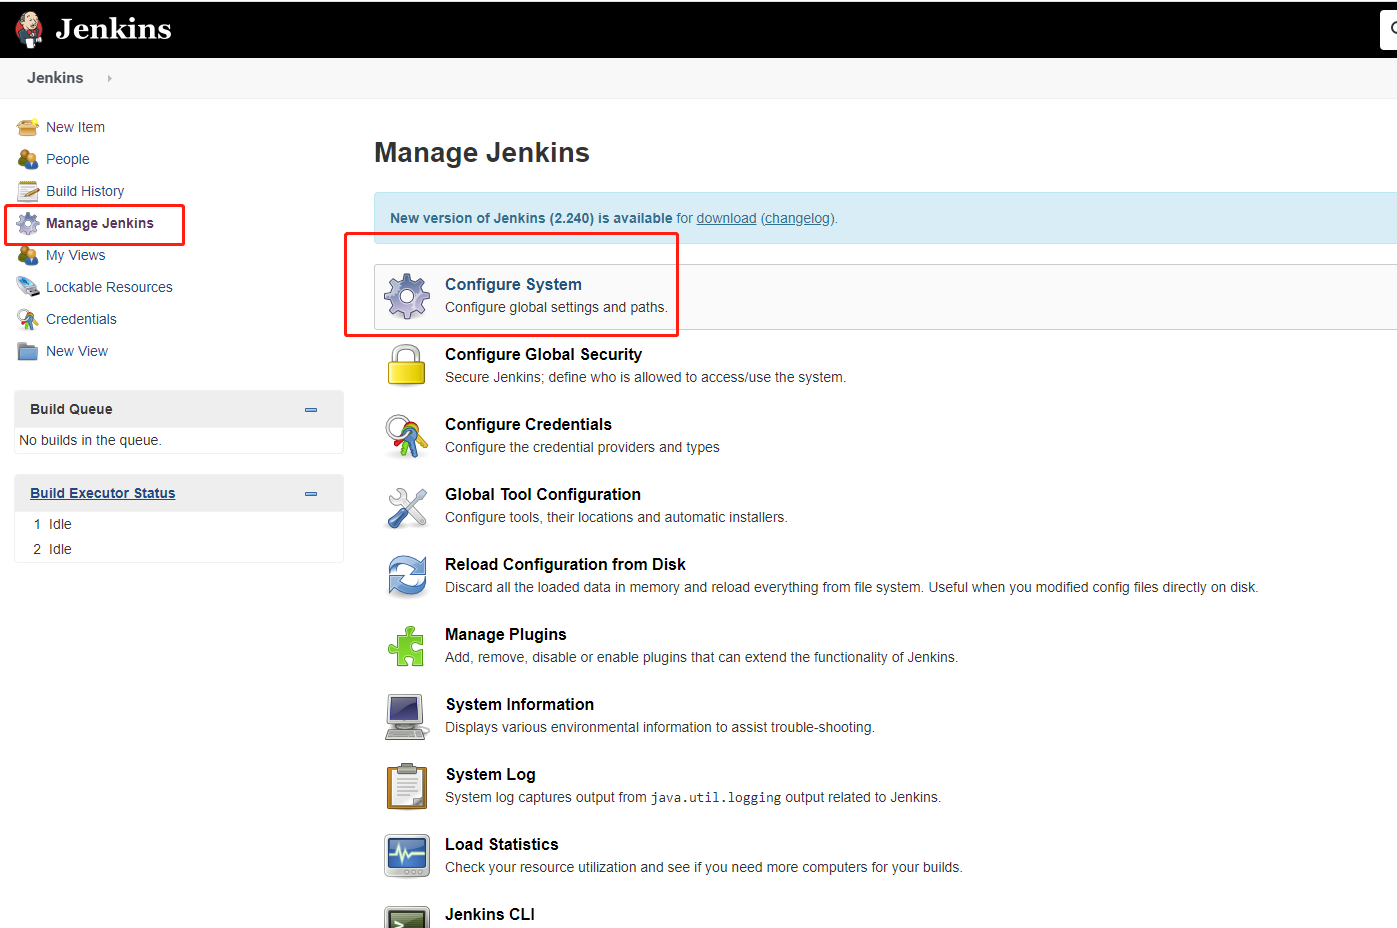1397x928 pixels.
Task: Select the Configure Credentials keys icon
Action: (406, 436)
